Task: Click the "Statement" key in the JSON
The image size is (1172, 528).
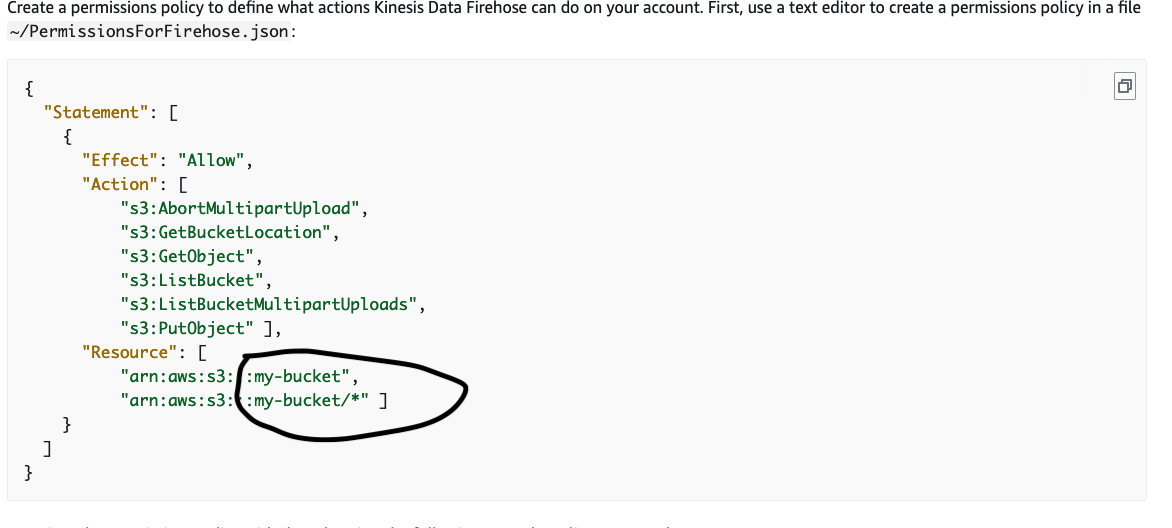Action: [92, 112]
